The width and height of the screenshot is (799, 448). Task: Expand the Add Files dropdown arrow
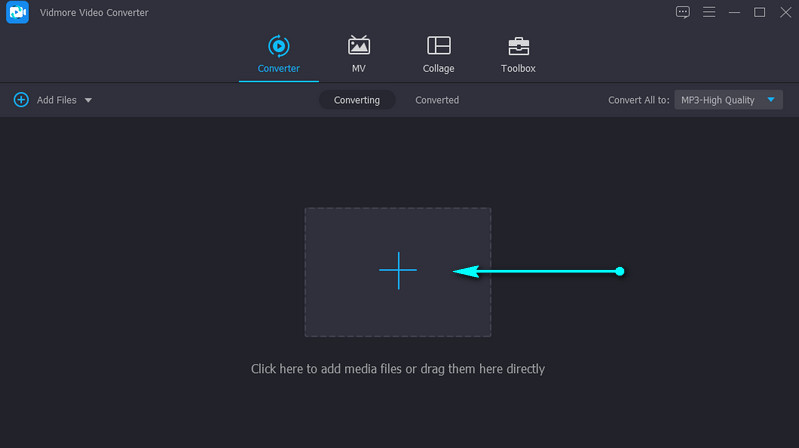pos(88,100)
